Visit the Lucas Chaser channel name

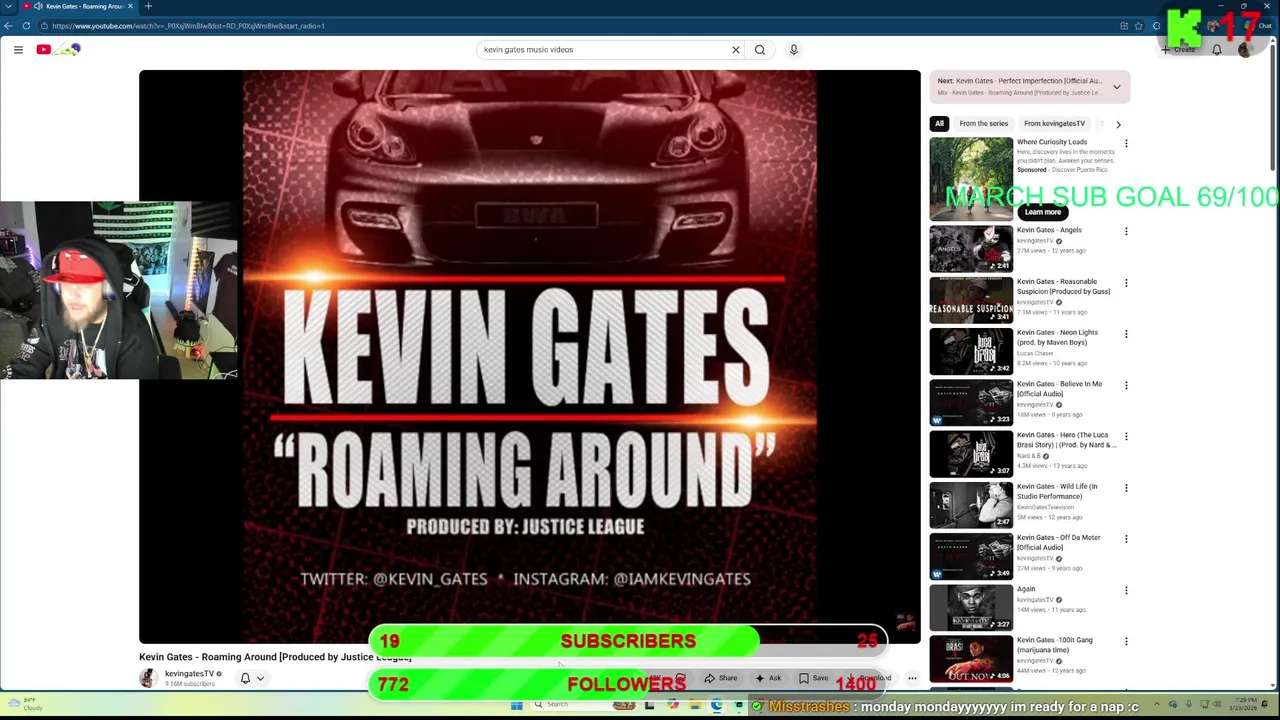(1035, 353)
